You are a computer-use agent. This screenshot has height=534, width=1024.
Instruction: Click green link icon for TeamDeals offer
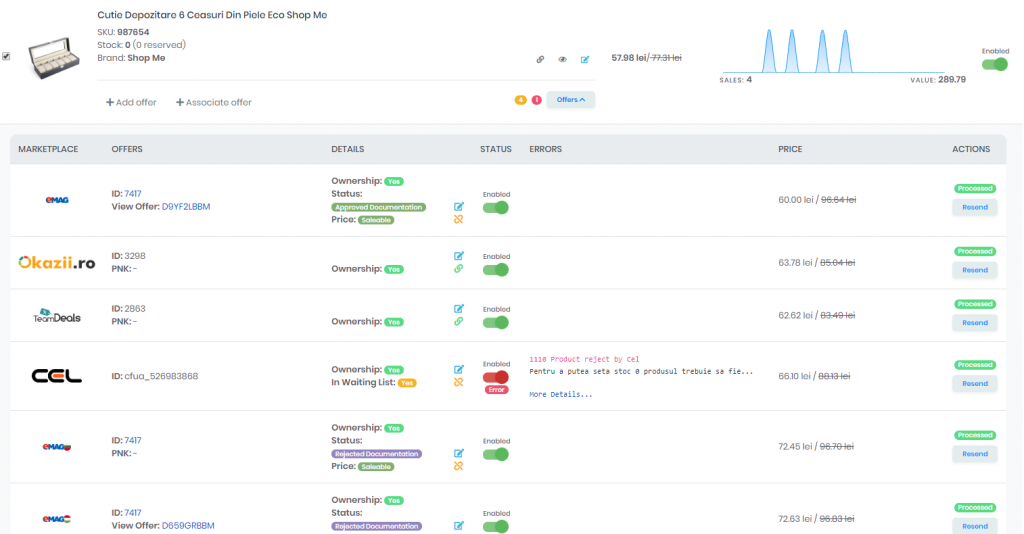click(x=458, y=321)
